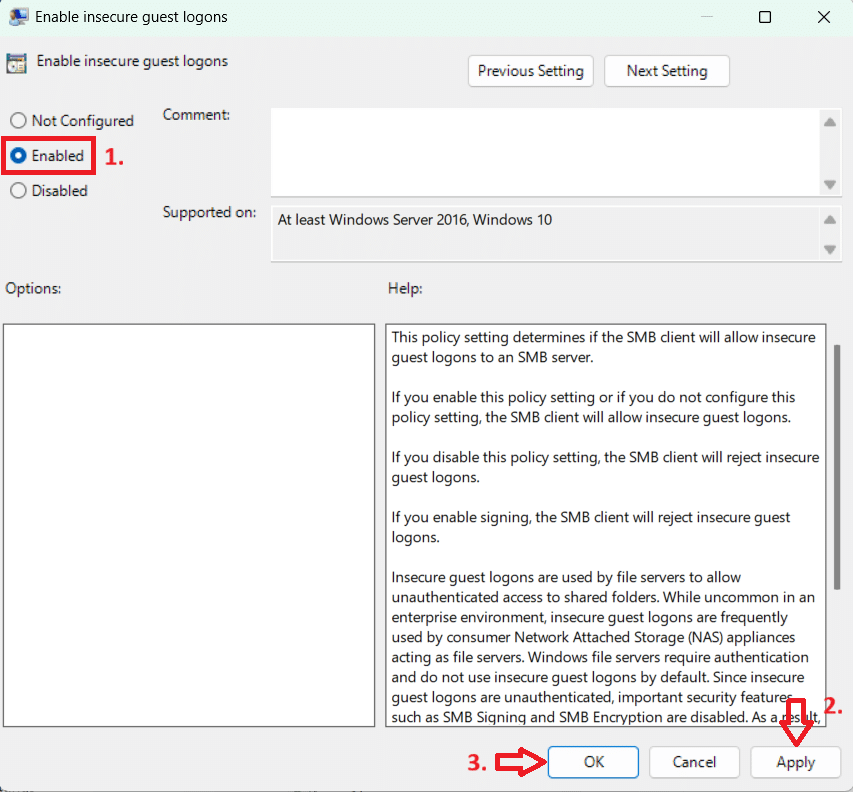853x792 pixels.
Task: Set the policy to Disabled
Action: click(18, 191)
